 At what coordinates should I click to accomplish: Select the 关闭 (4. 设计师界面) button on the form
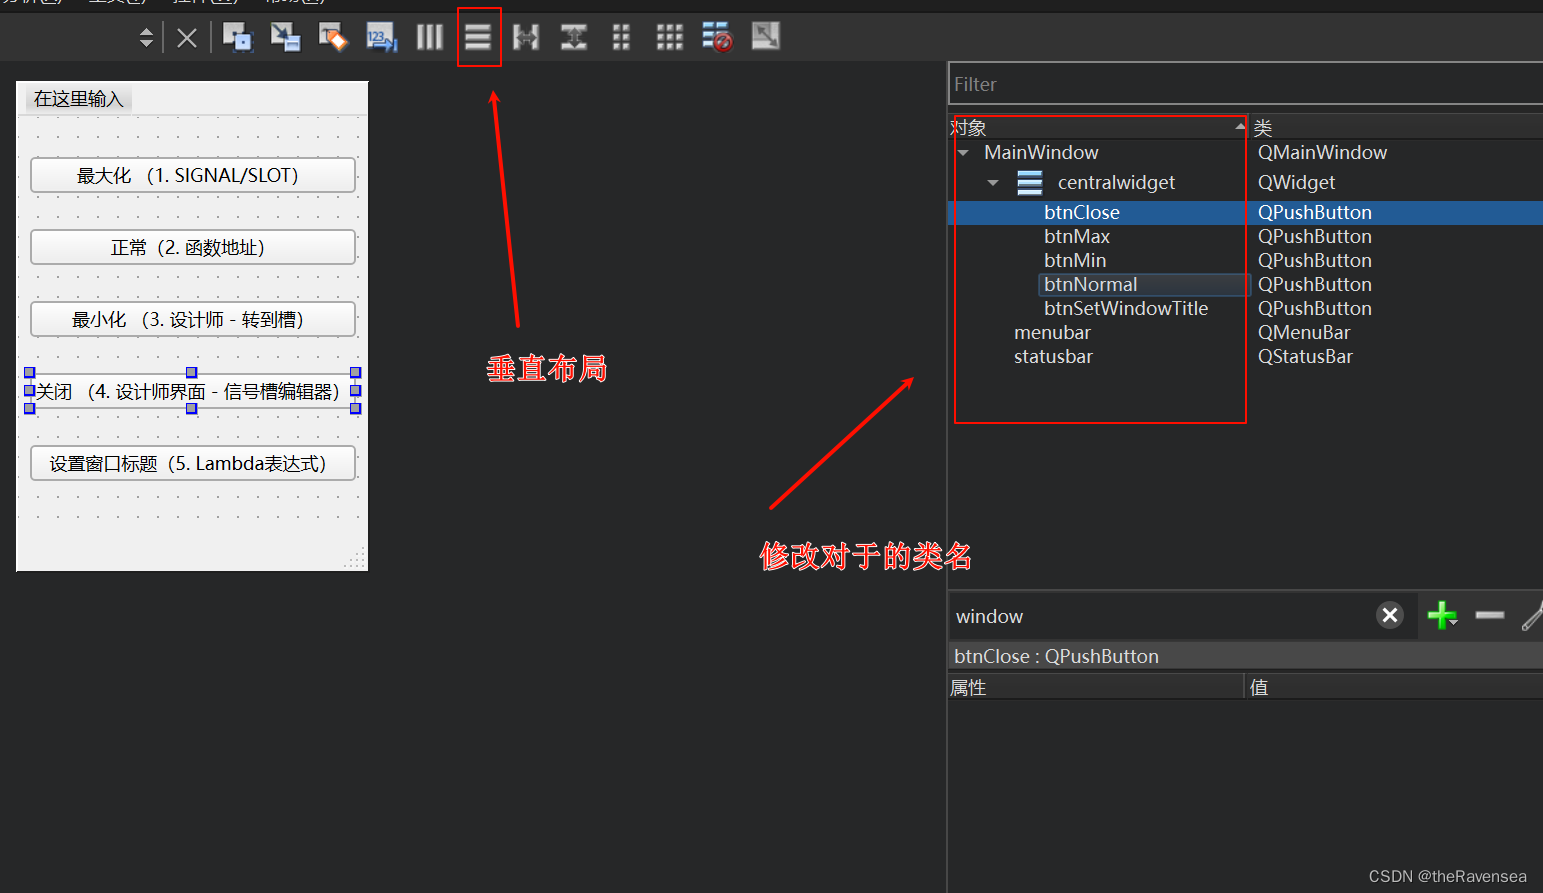click(193, 391)
